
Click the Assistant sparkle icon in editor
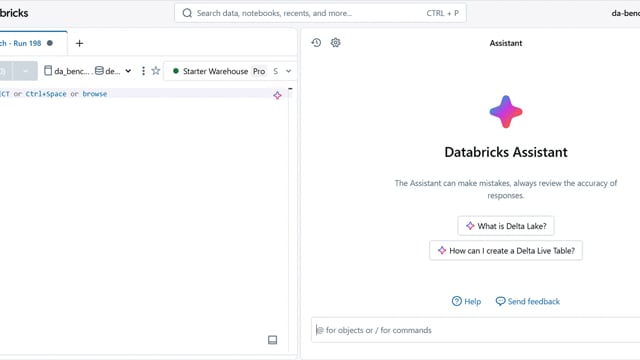(278, 96)
